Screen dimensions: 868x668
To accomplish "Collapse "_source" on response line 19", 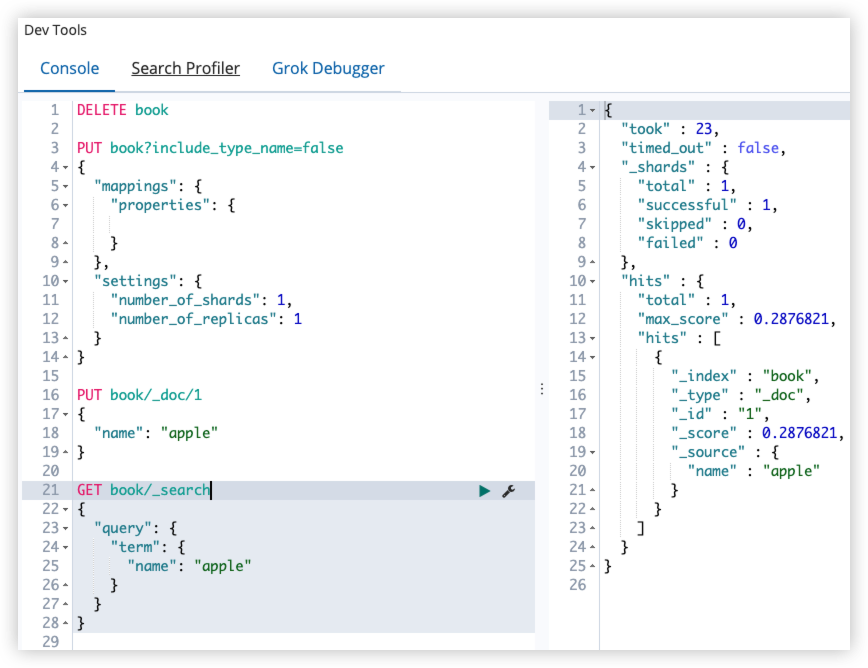I will click(592, 452).
